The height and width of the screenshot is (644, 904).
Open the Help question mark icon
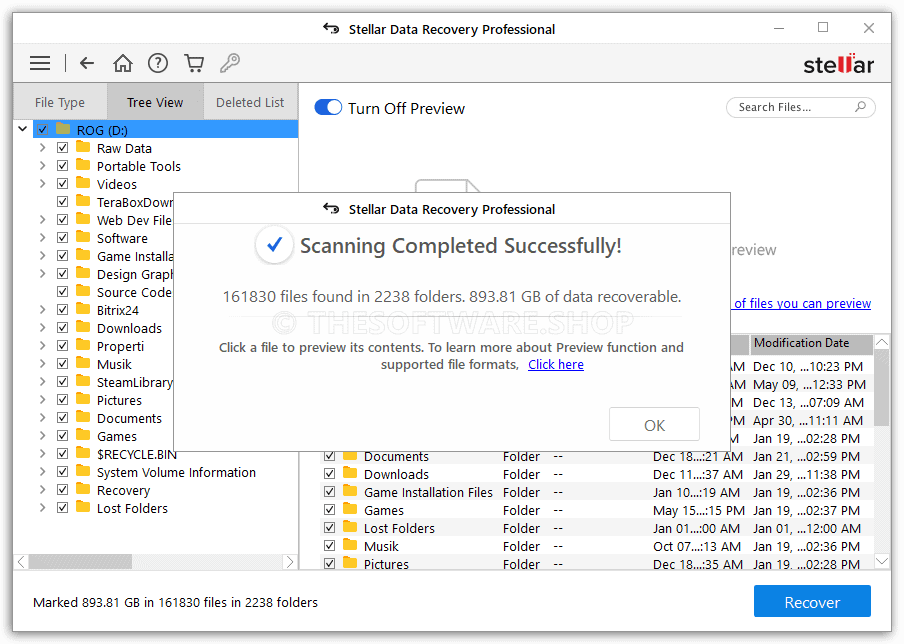(x=157, y=63)
